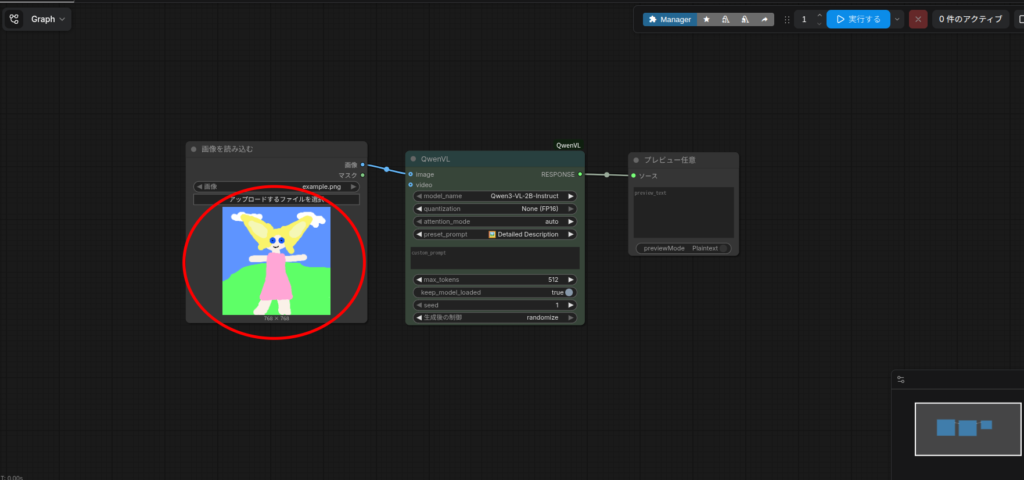Image resolution: width=1024 pixels, height=480 pixels.
Task: Click the アップロードするファイルを選択 upload button
Action: [x=276, y=199]
